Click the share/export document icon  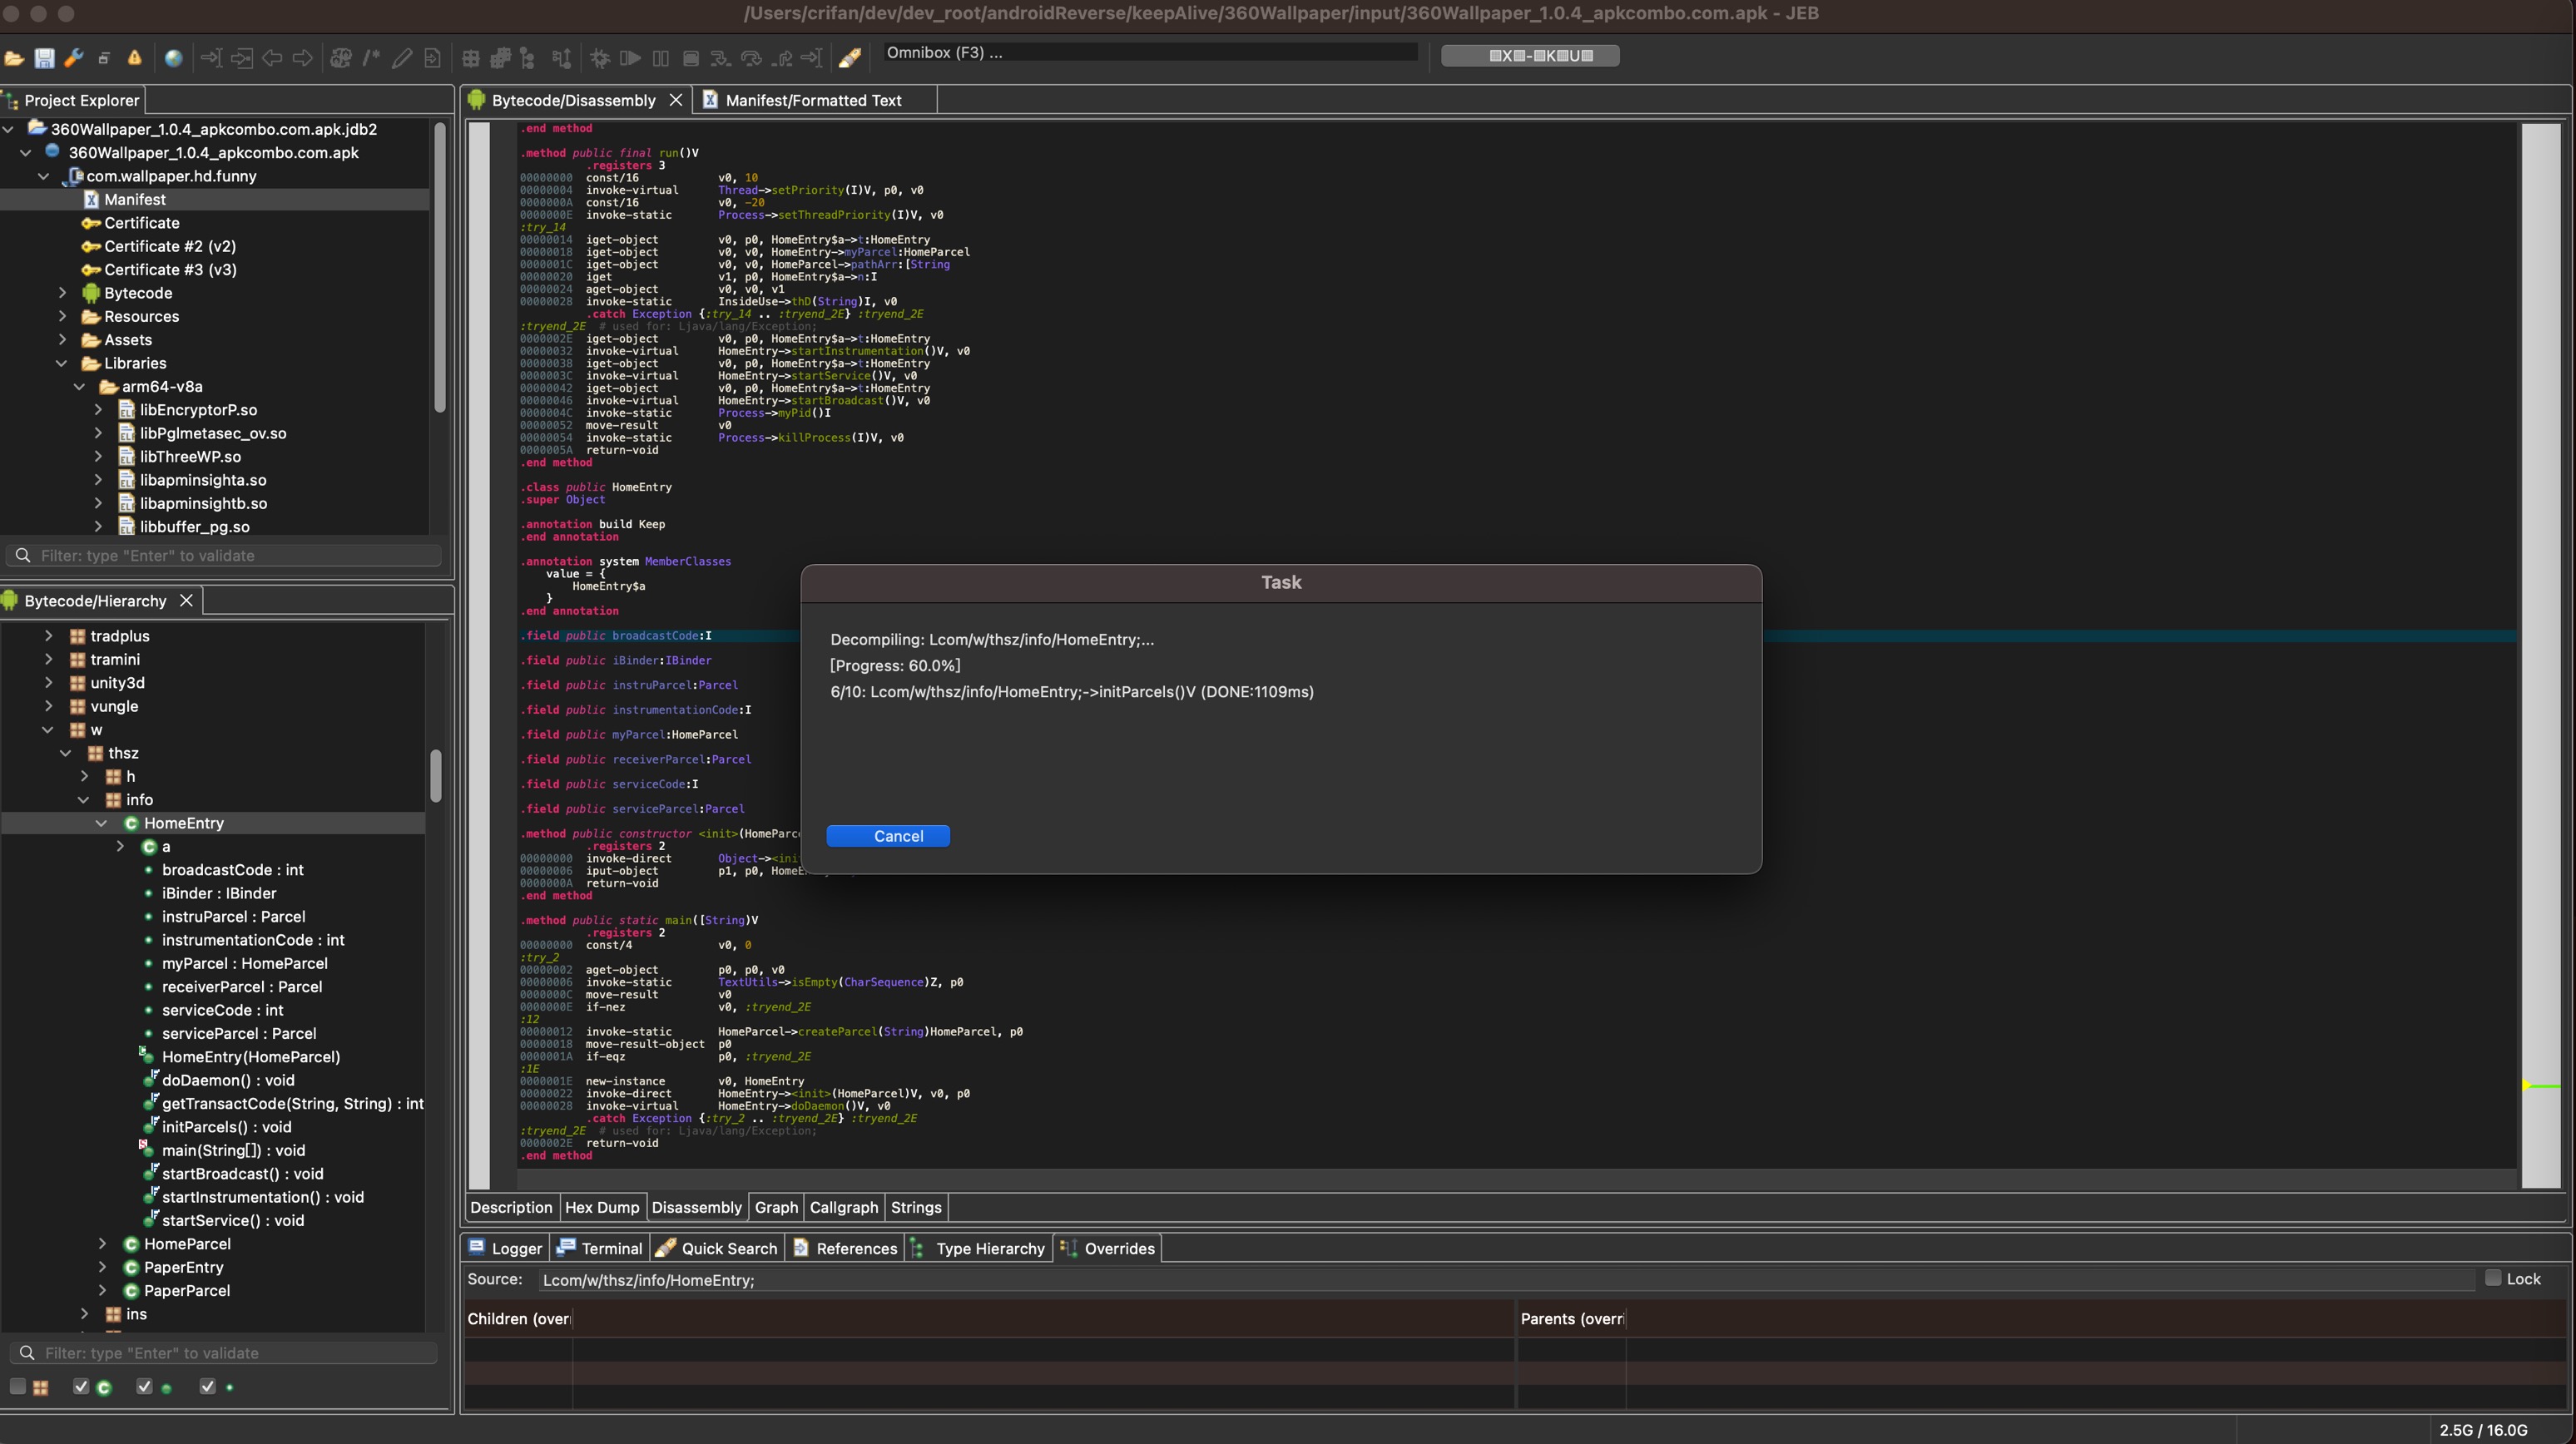pyautogui.click(x=432, y=58)
